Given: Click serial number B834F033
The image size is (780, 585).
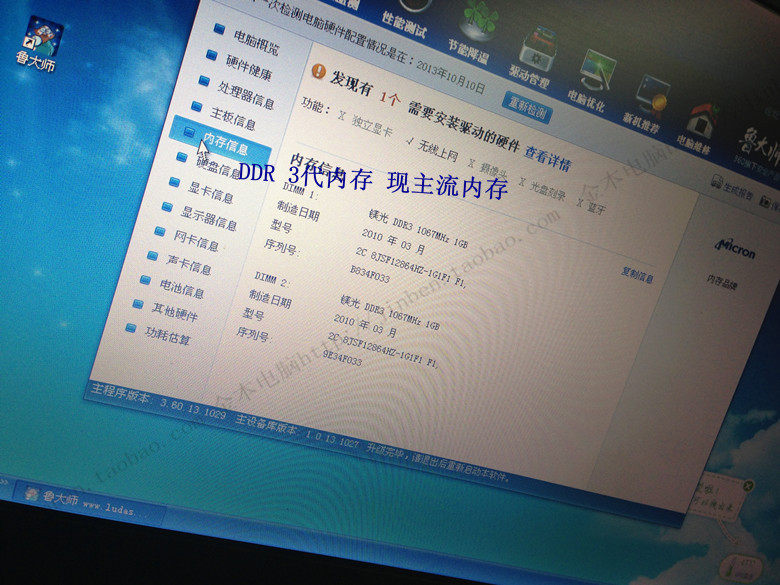Looking at the screenshot, I should [x=370, y=274].
